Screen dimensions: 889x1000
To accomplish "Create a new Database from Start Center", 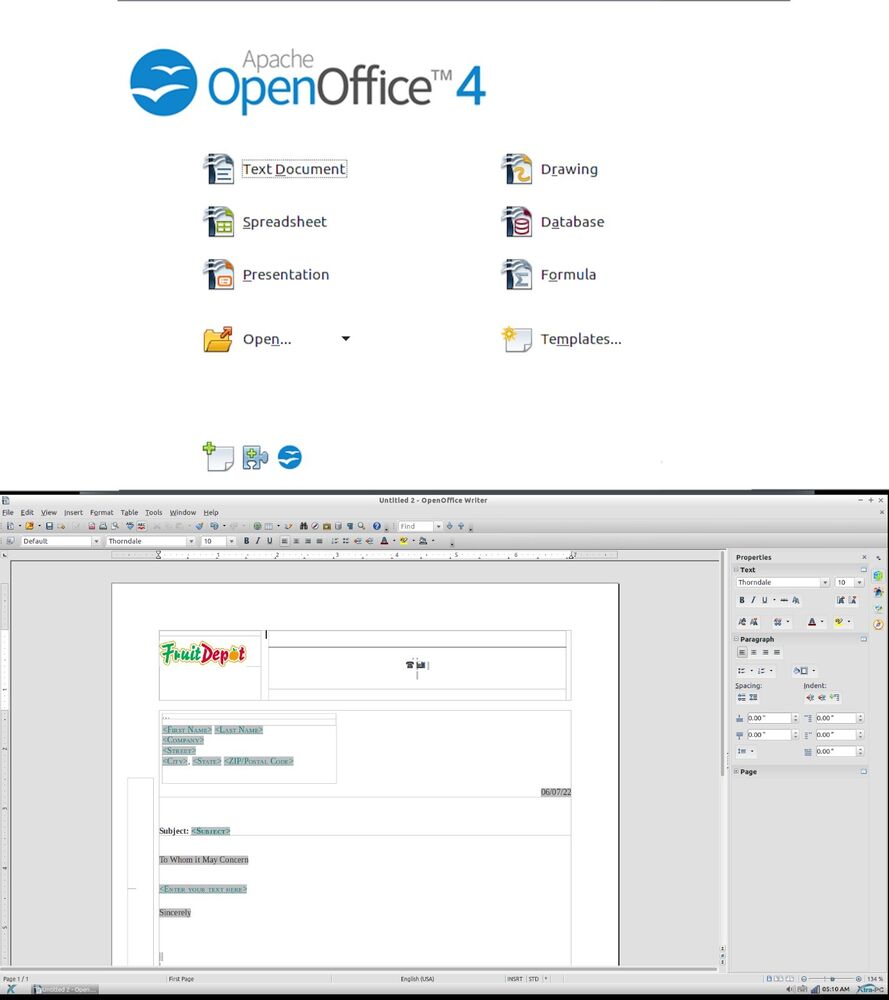I will (552, 222).
